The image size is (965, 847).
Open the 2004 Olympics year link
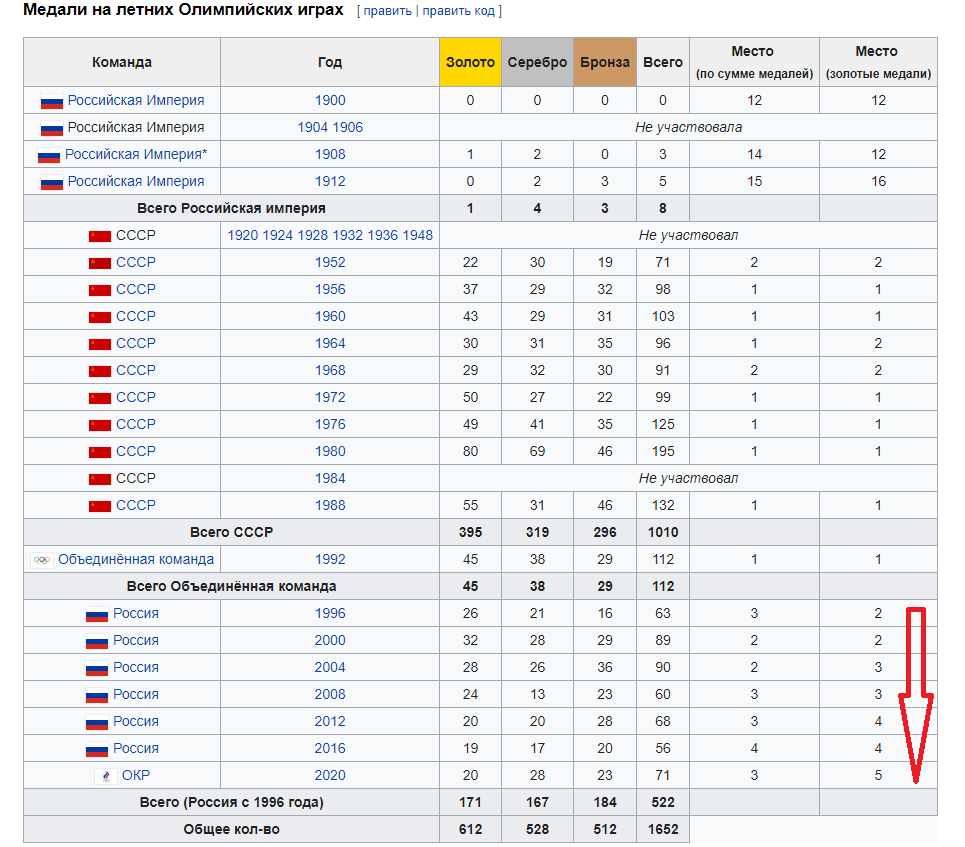click(x=330, y=668)
